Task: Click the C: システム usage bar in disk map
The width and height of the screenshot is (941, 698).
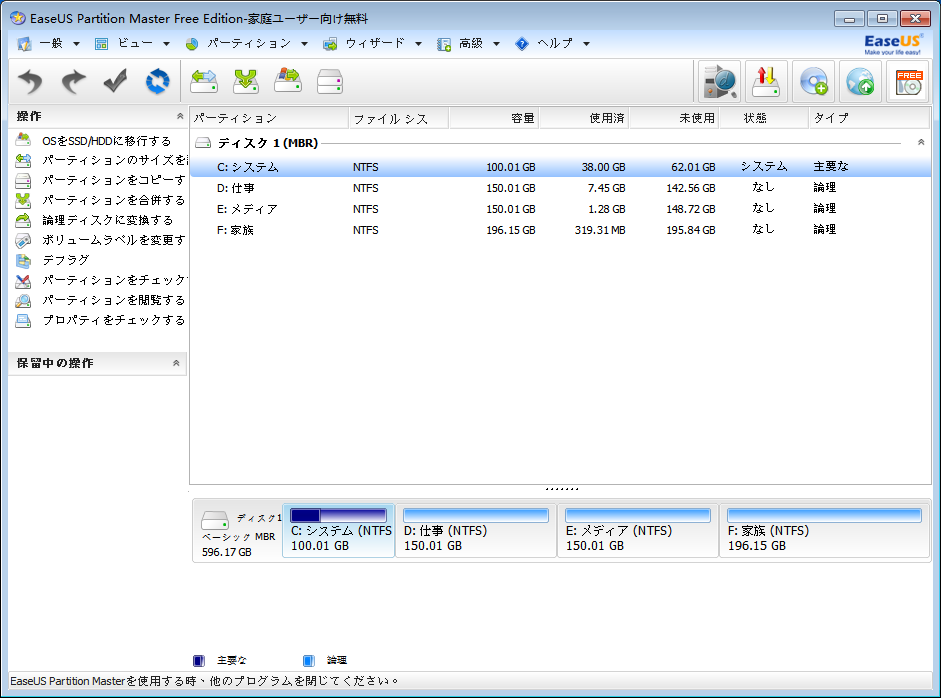Action: click(338, 515)
